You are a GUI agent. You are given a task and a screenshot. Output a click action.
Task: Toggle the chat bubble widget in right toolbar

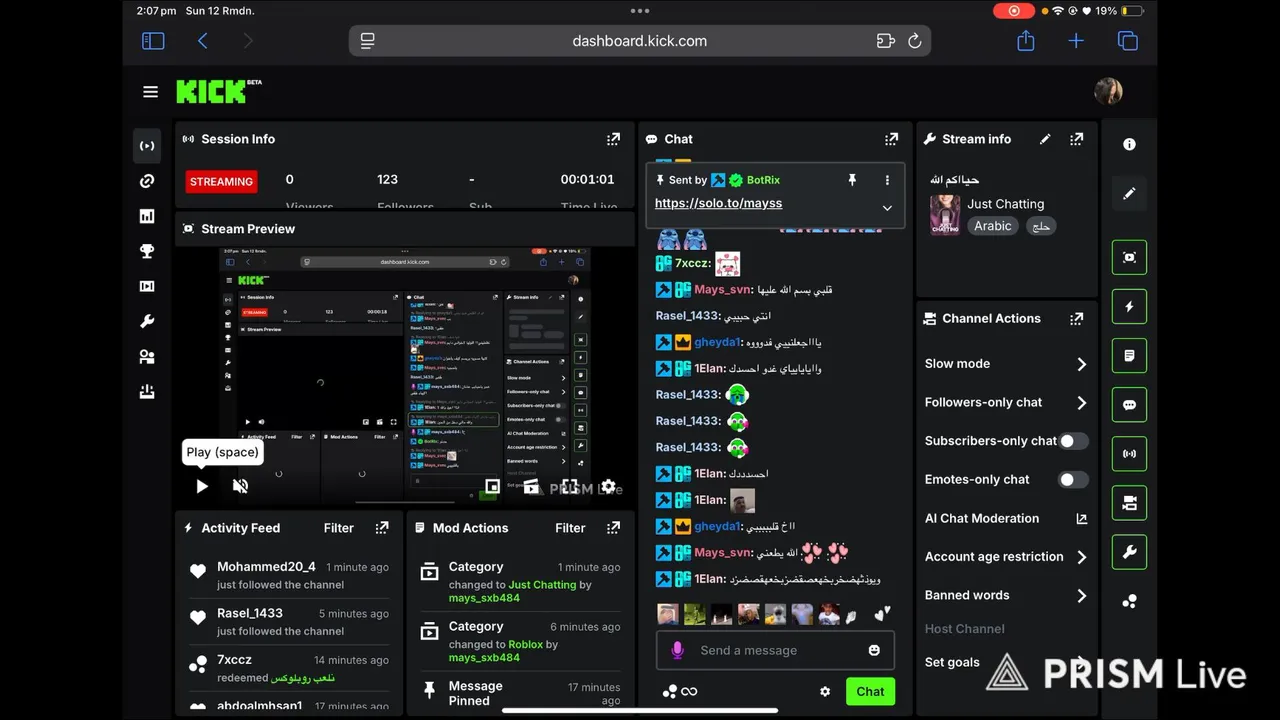[x=1129, y=405]
